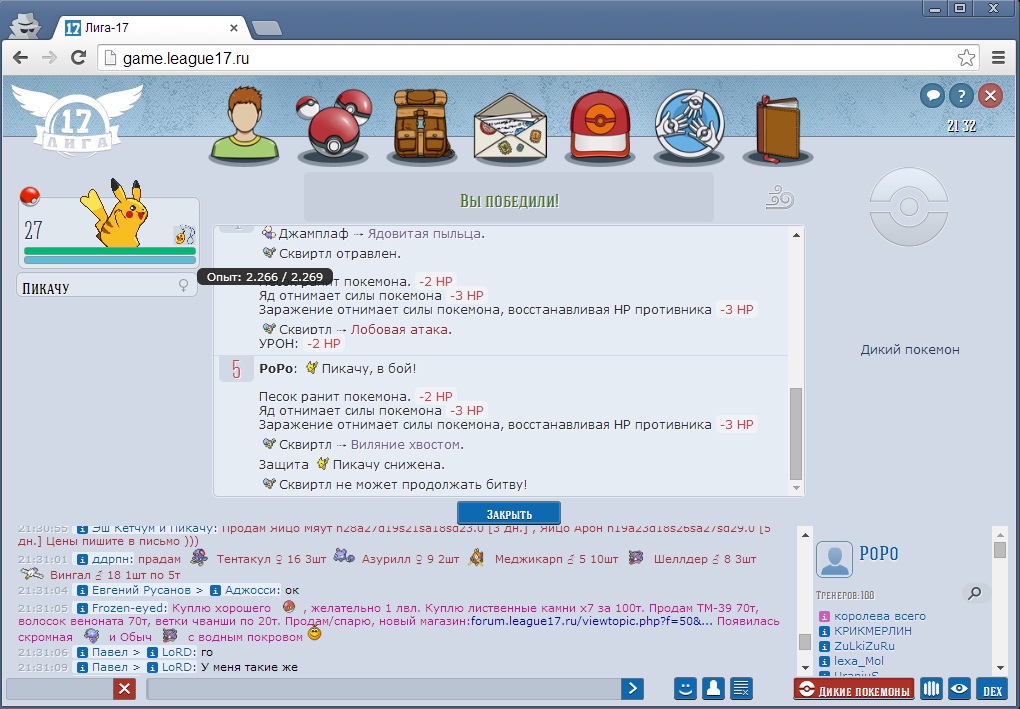This screenshot has height=709, width=1020.
Task: Click trainer list scrollbar down arrow
Action: pos(1000,667)
